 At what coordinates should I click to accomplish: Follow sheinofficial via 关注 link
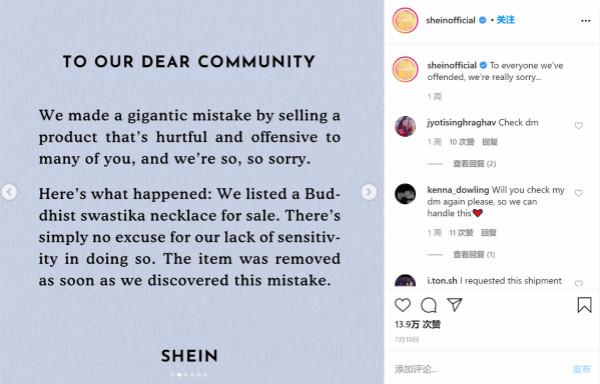click(x=505, y=20)
